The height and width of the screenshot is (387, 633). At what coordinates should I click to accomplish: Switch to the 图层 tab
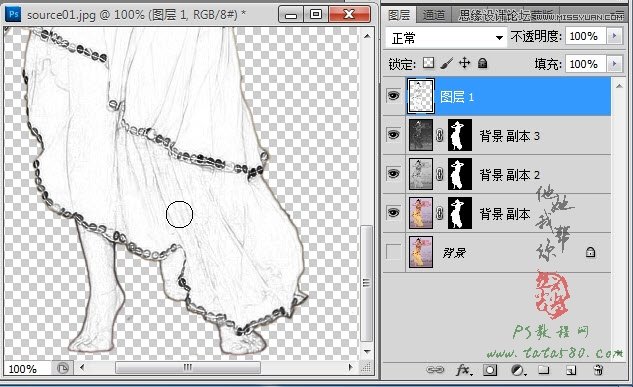399,15
